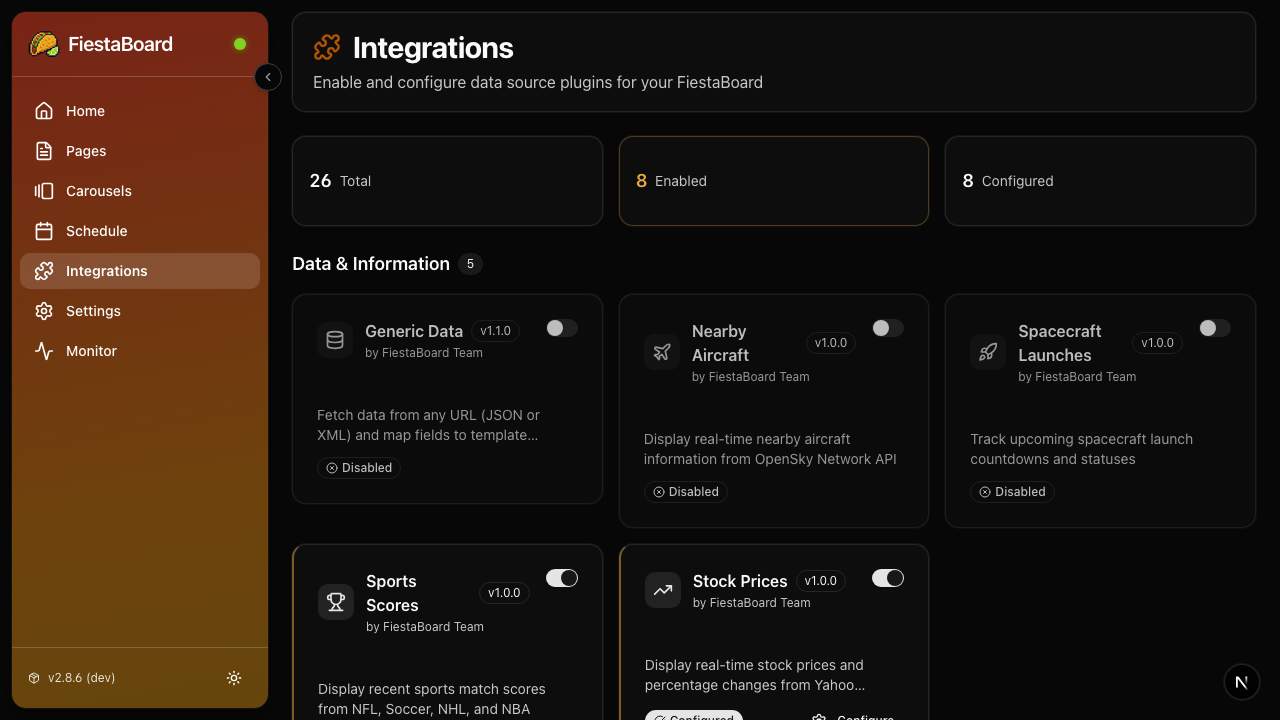Open the Monitor view
The width and height of the screenshot is (1280, 720).
140,351
